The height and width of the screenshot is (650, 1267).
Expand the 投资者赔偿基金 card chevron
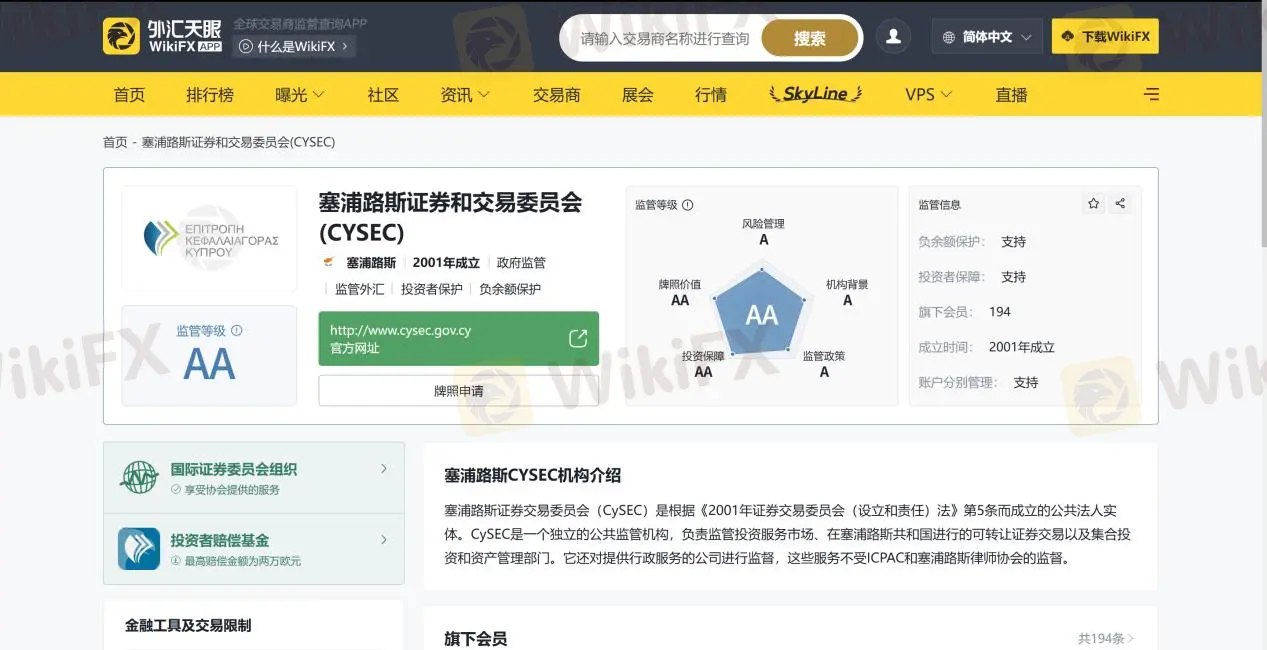point(384,539)
